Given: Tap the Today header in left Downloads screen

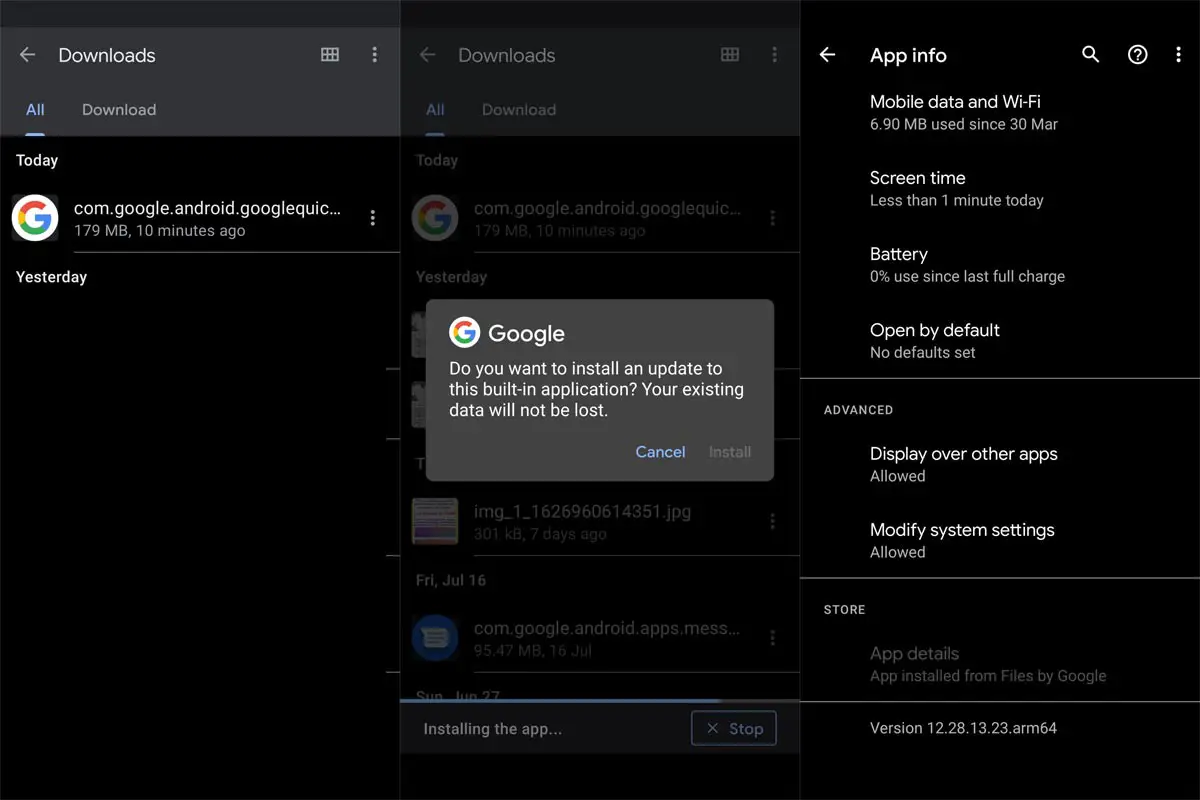Looking at the screenshot, I should coord(37,160).
